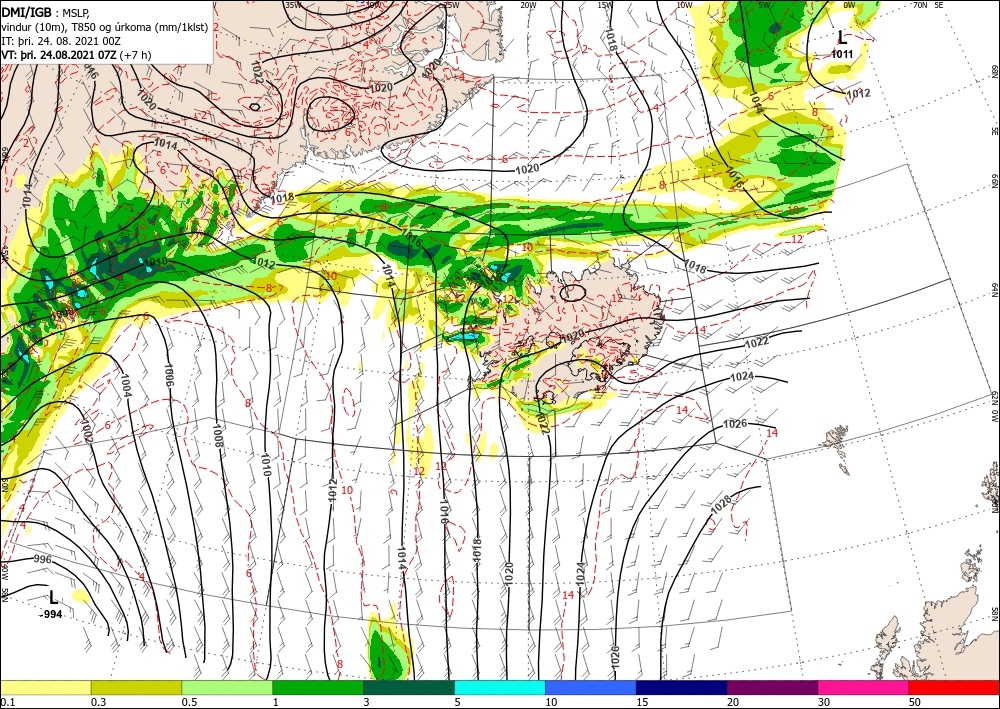Click the '0.5' legend scale value
Image resolution: width=1000 pixels, height=709 pixels.
tap(189, 702)
